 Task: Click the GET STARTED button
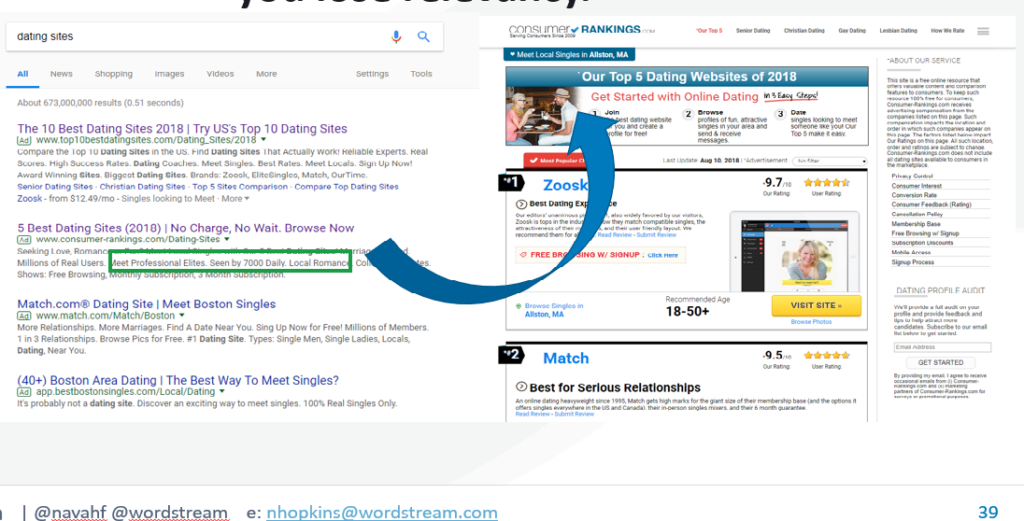click(x=940, y=362)
